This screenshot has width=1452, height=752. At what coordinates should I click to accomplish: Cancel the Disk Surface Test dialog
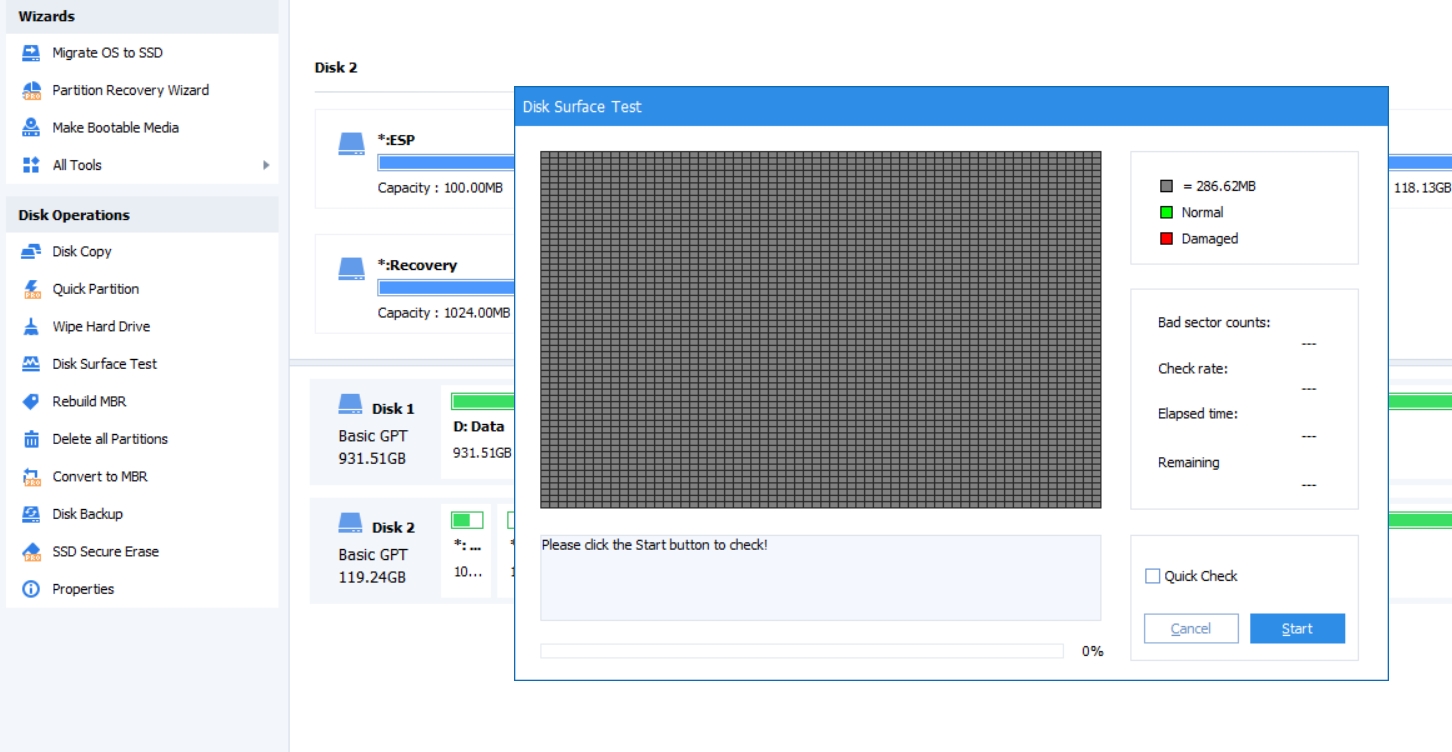[1190, 628]
